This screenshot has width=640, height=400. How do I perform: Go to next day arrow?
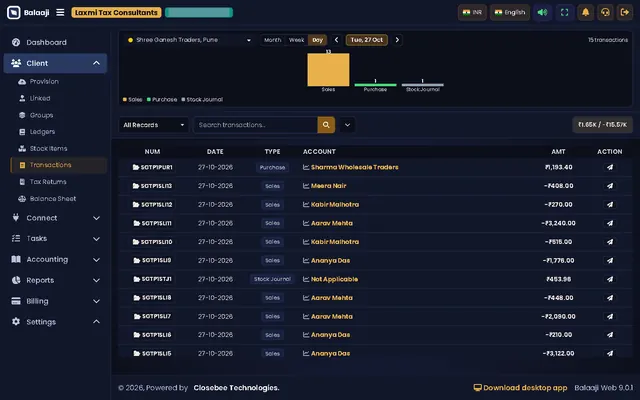point(397,40)
